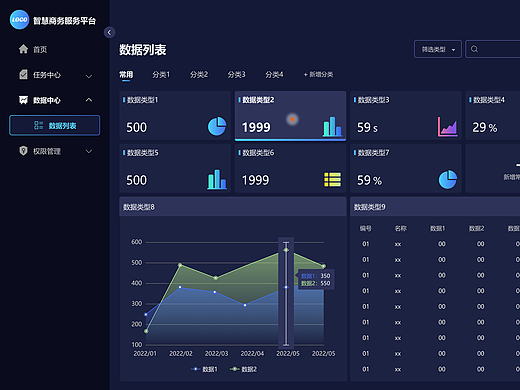This screenshot has height=390, width=520.
Task: Click the 数据类型8 panel header
Action: [x=233, y=207]
